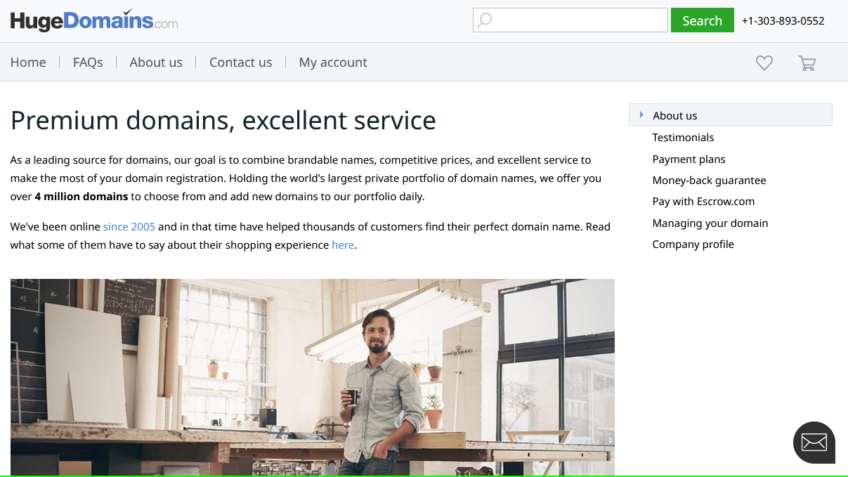Click the HugeDomains.com logo

click(x=94, y=20)
